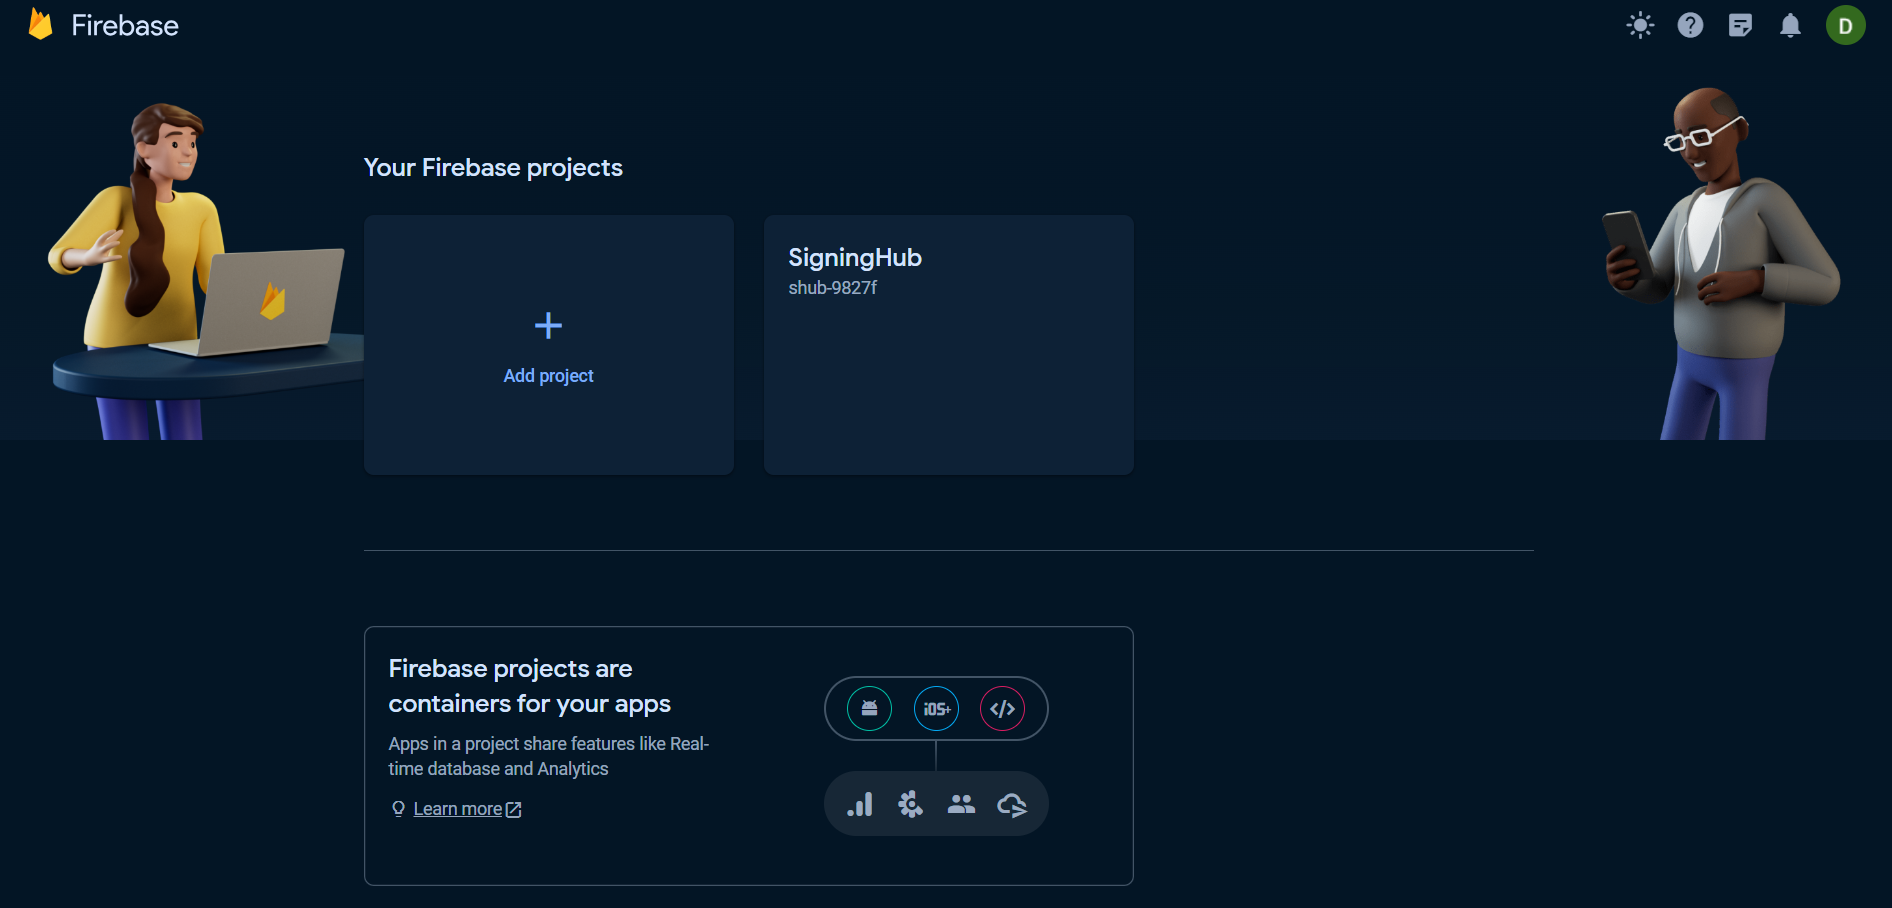
Task: Click the Apps in a project description
Action: point(548,756)
